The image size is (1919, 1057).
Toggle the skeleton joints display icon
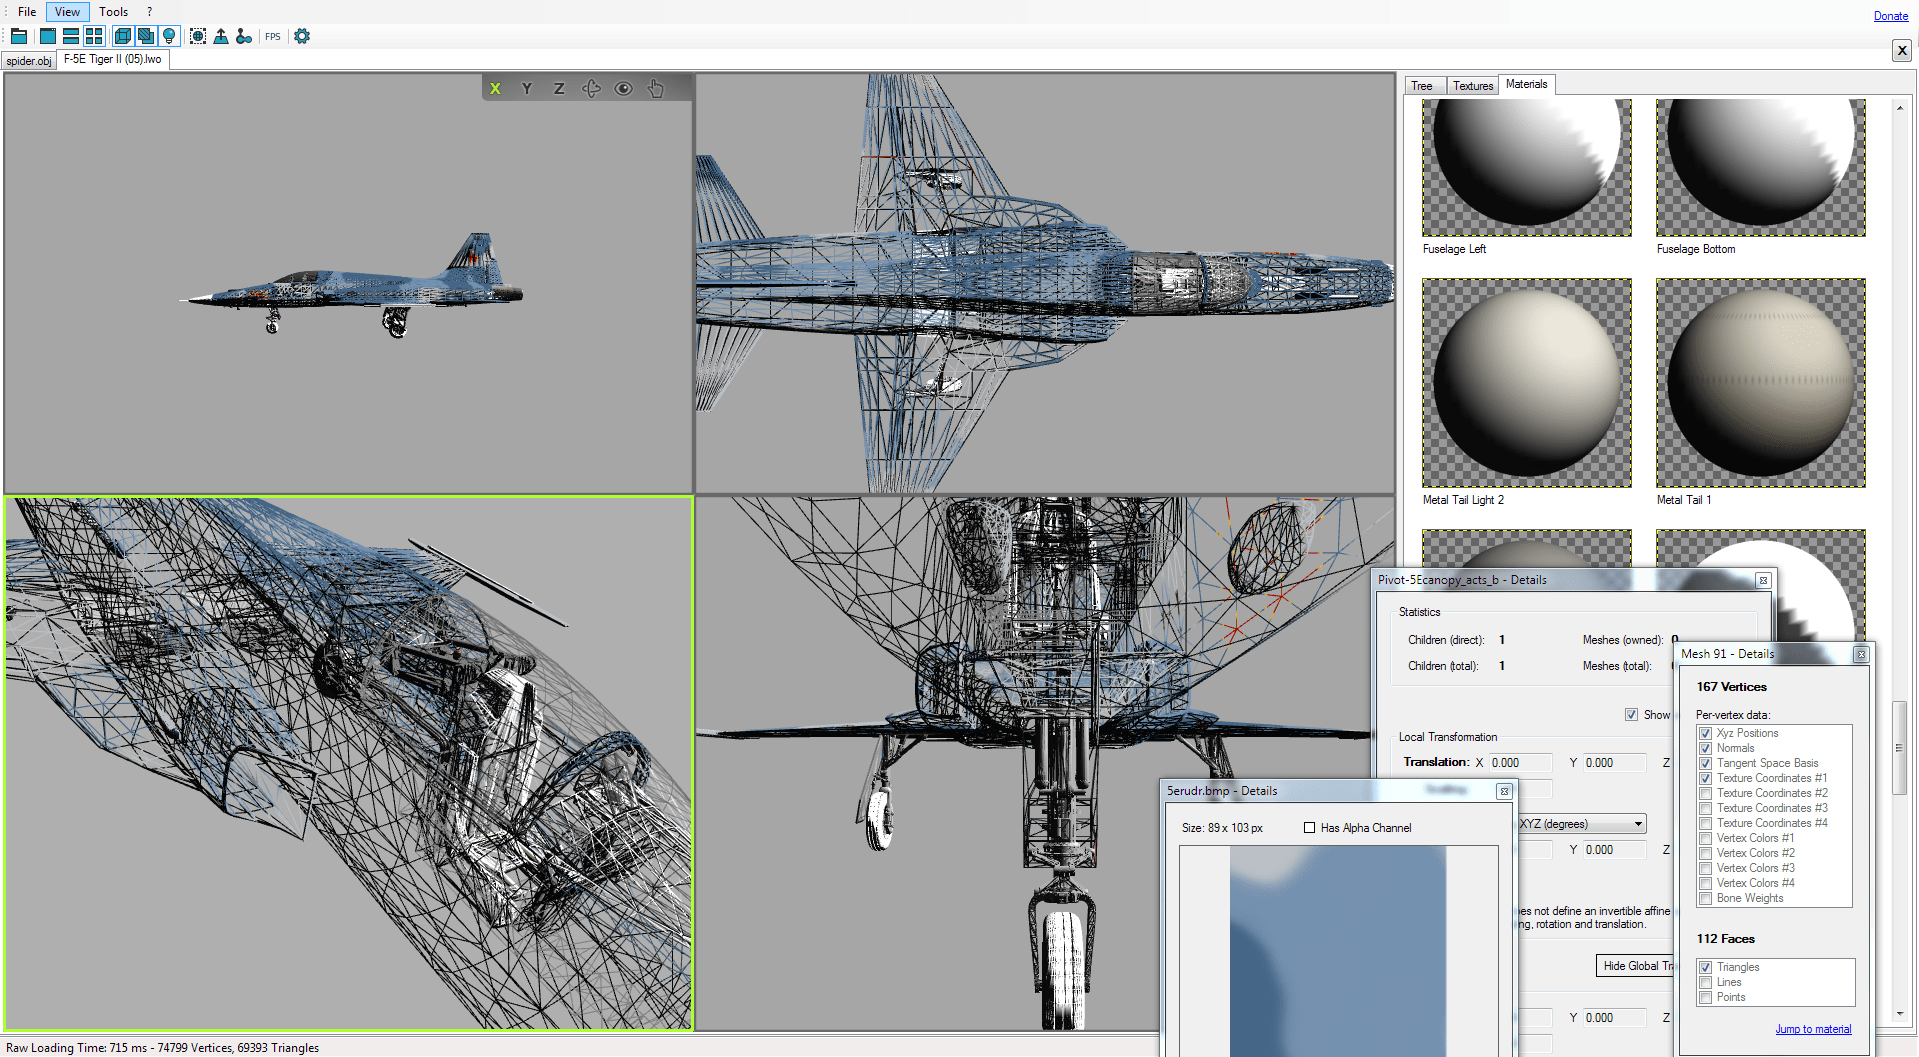[244, 36]
